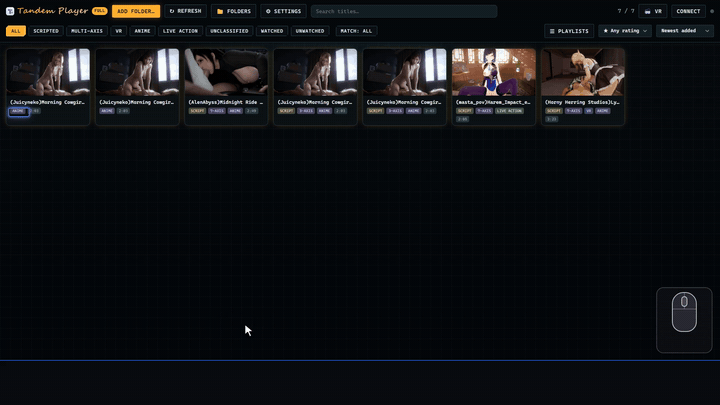
Task: Open the Folders manager
Action: [x=234, y=11]
